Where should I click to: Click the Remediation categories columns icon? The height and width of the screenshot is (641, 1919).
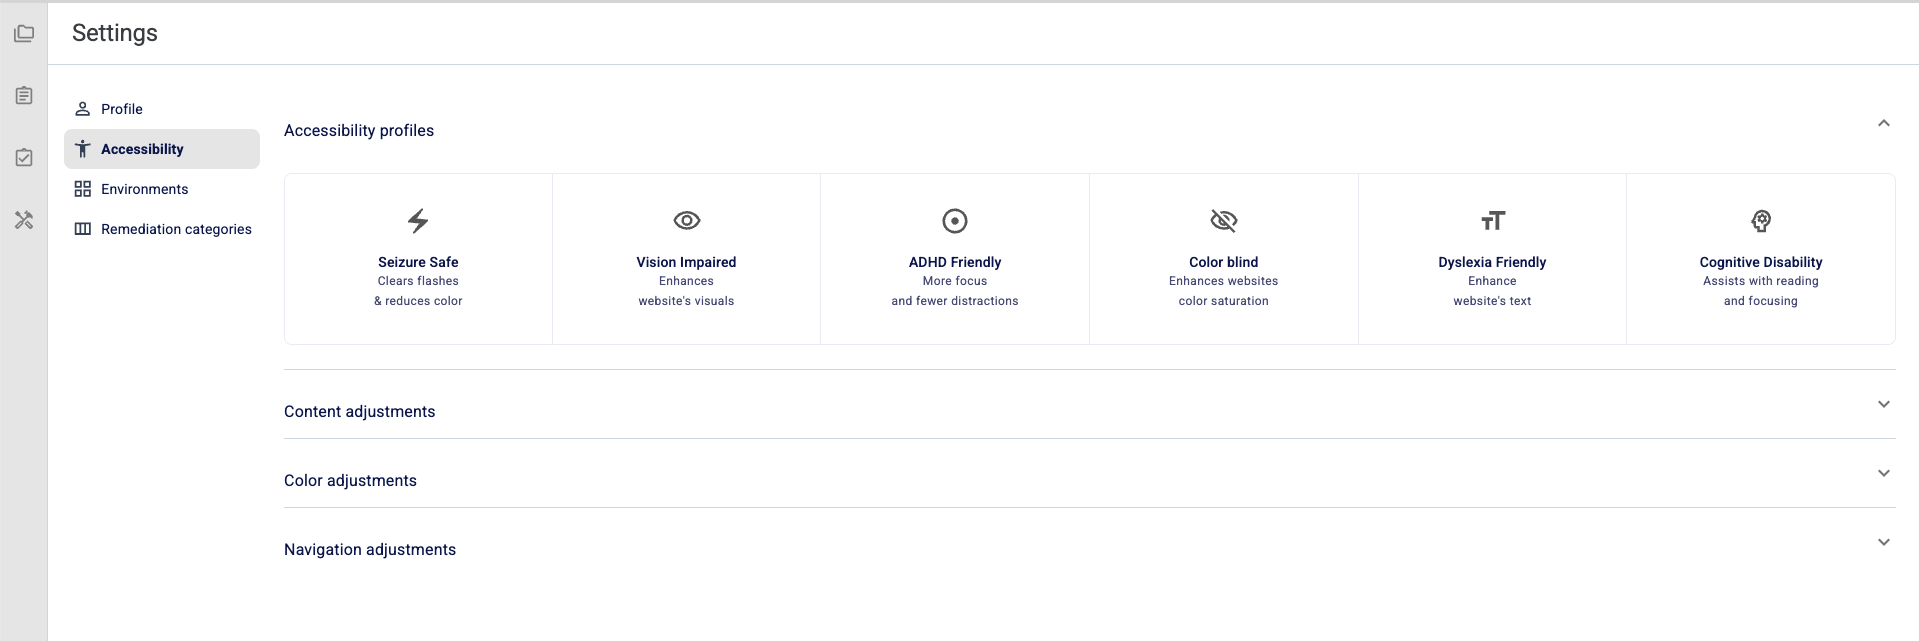83,229
